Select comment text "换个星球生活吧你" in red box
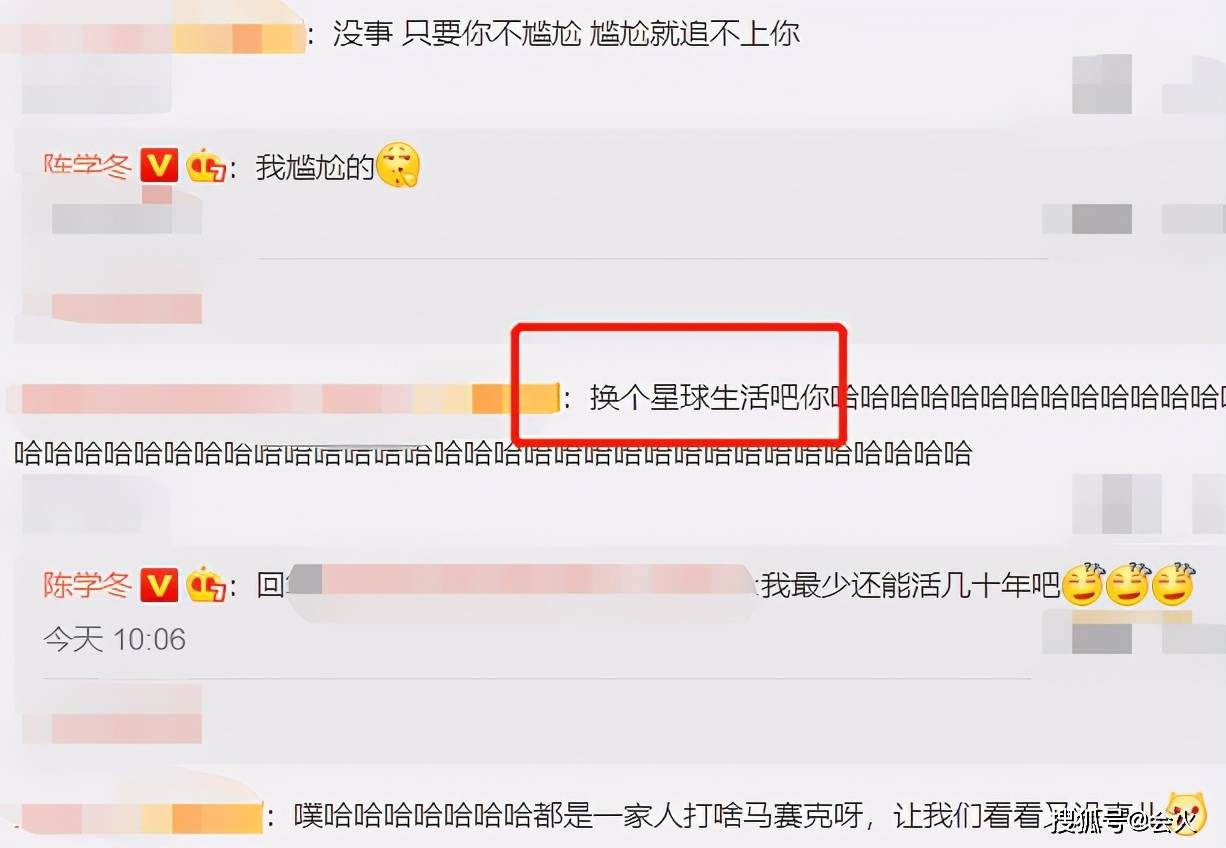Screen dimensions: 1226x848 (710, 399)
